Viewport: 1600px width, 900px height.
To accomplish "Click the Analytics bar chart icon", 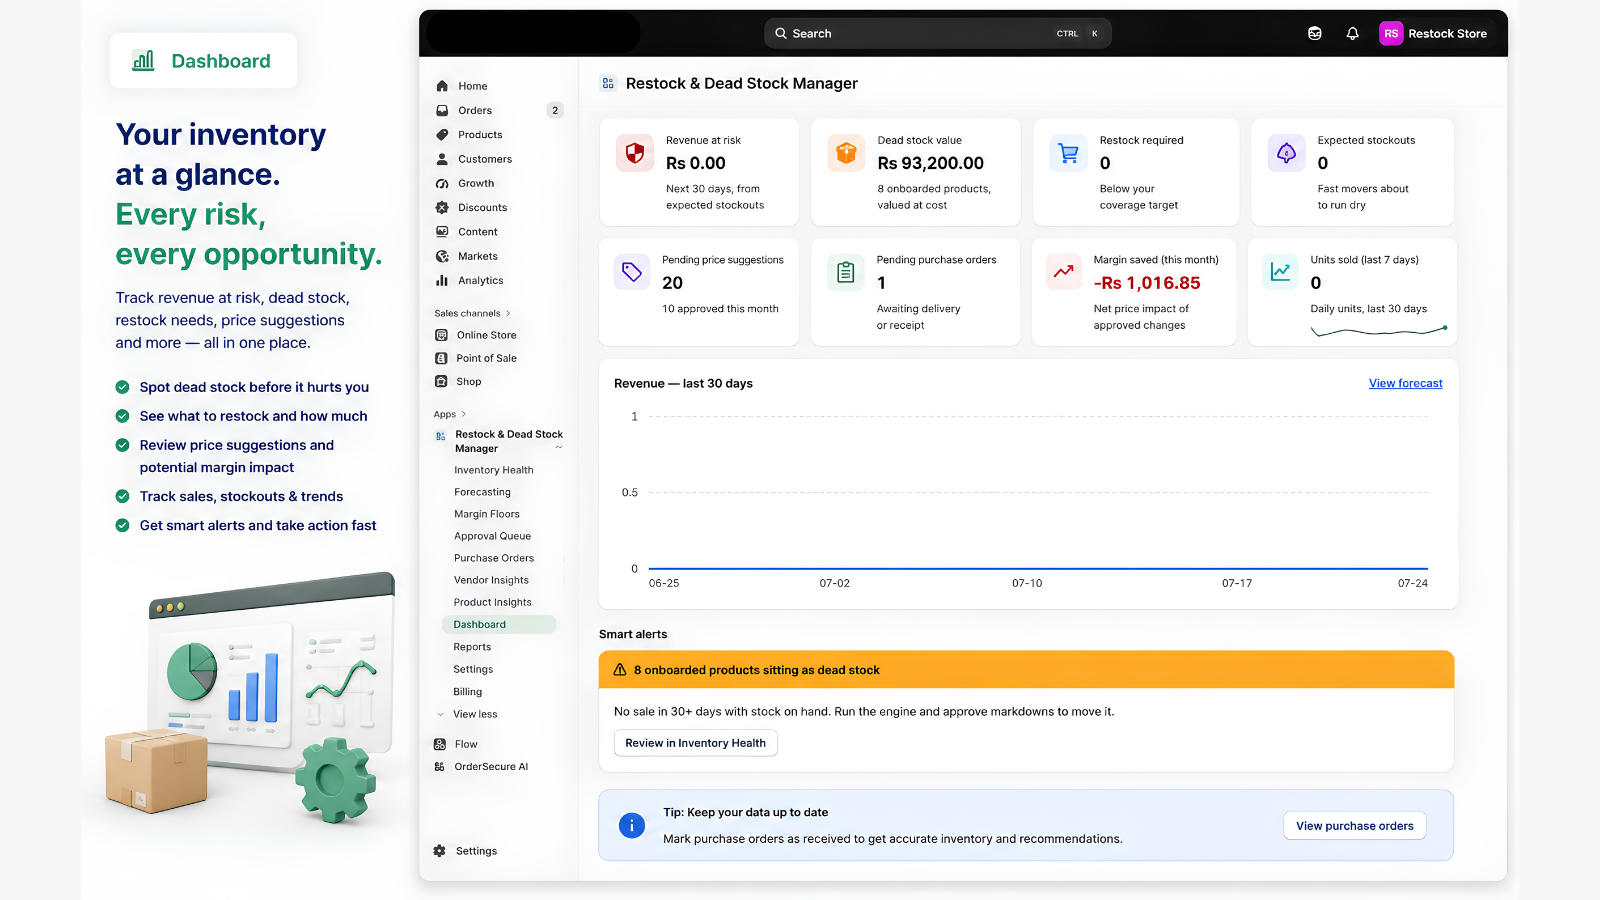I will coord(442,281).
